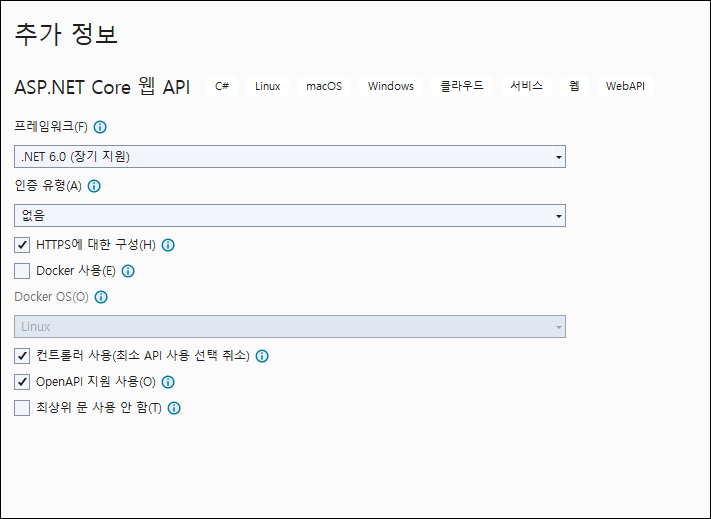Image resolution: width=711 pixels, height=519 pixels.
Task: Click info icon beside 컨트롤러 사용 option
Action: click(x=262, y=356)
